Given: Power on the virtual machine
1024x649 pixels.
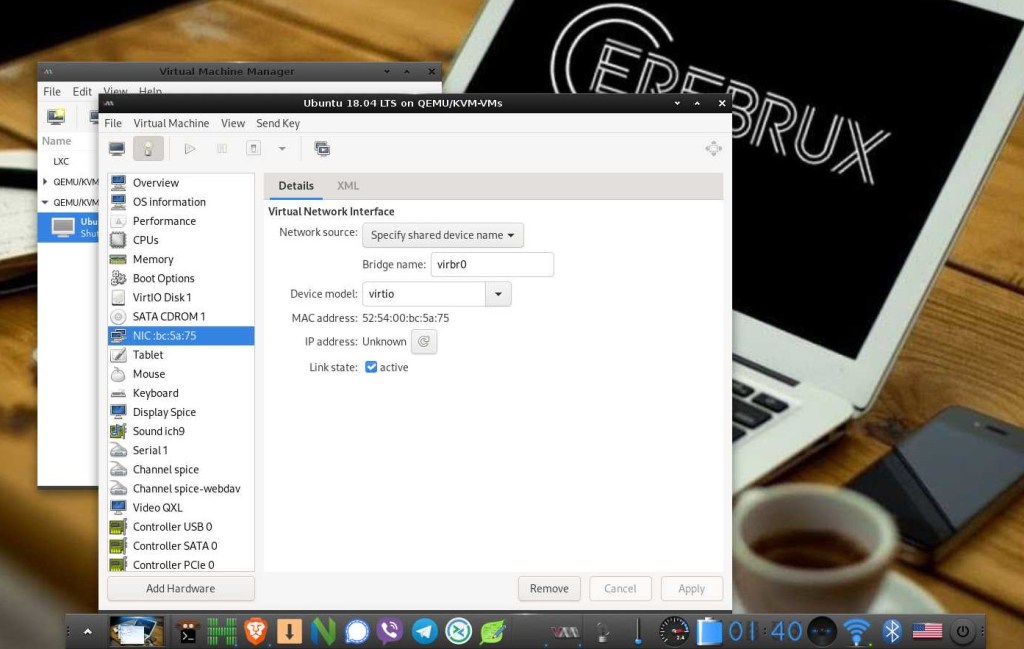Looking at the screenshot, I should tap(190, 149).
